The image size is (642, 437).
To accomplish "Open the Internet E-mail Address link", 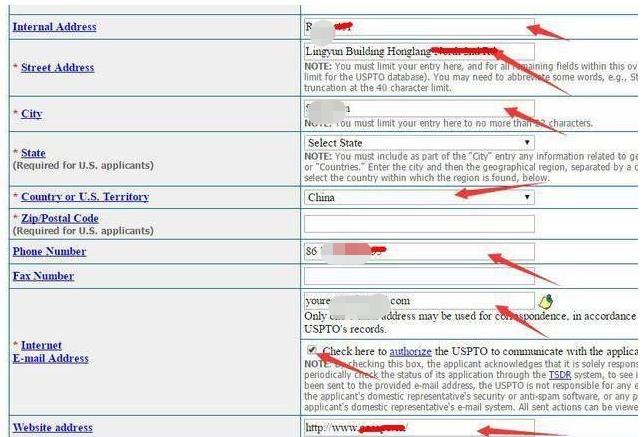I will pyautogui.click(x=54, y=352).
